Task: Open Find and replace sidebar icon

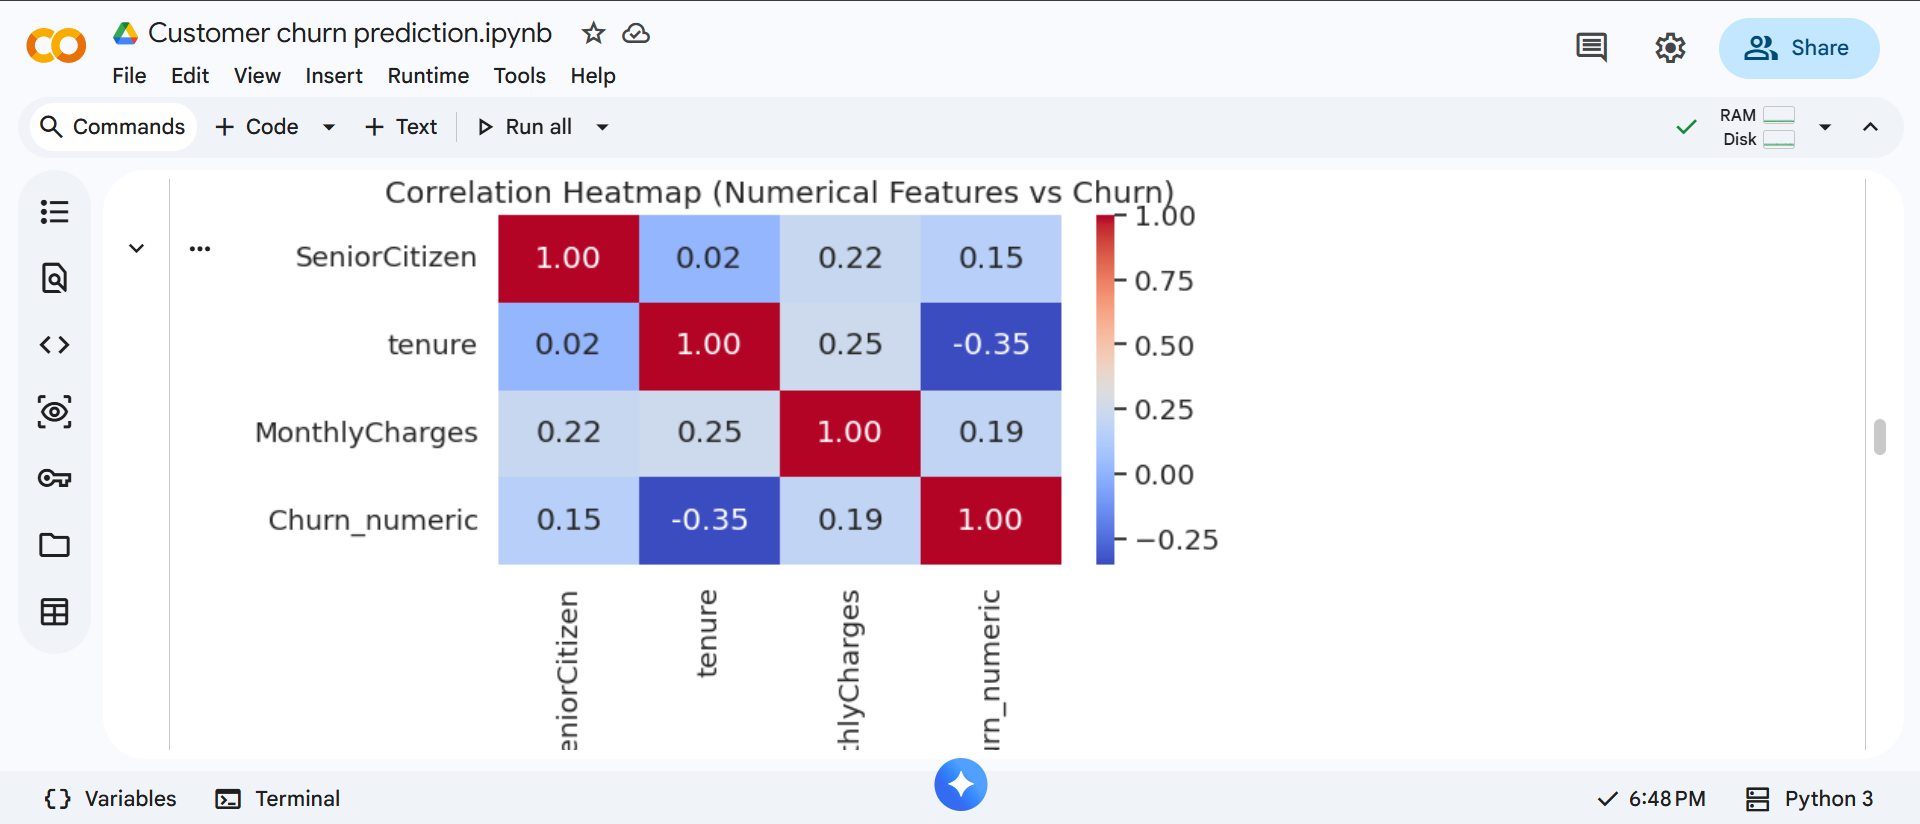Action: [x=54, y=278]
